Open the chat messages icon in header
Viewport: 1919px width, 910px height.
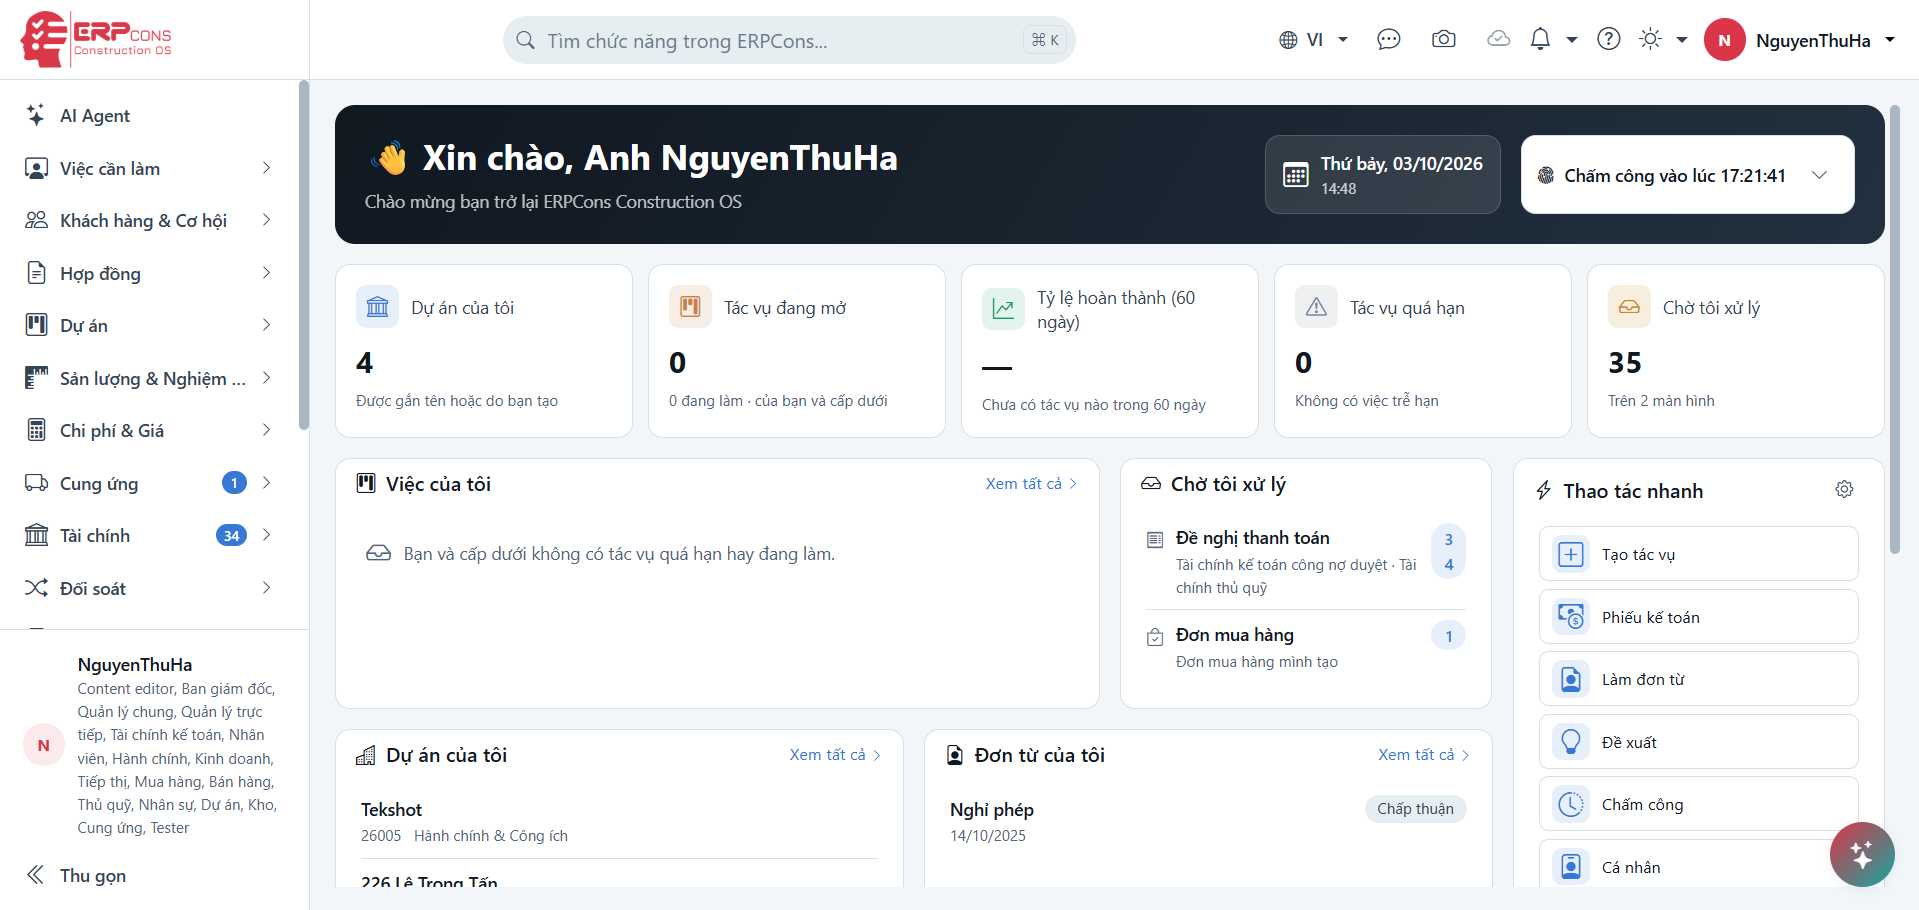click(1388, 40)
